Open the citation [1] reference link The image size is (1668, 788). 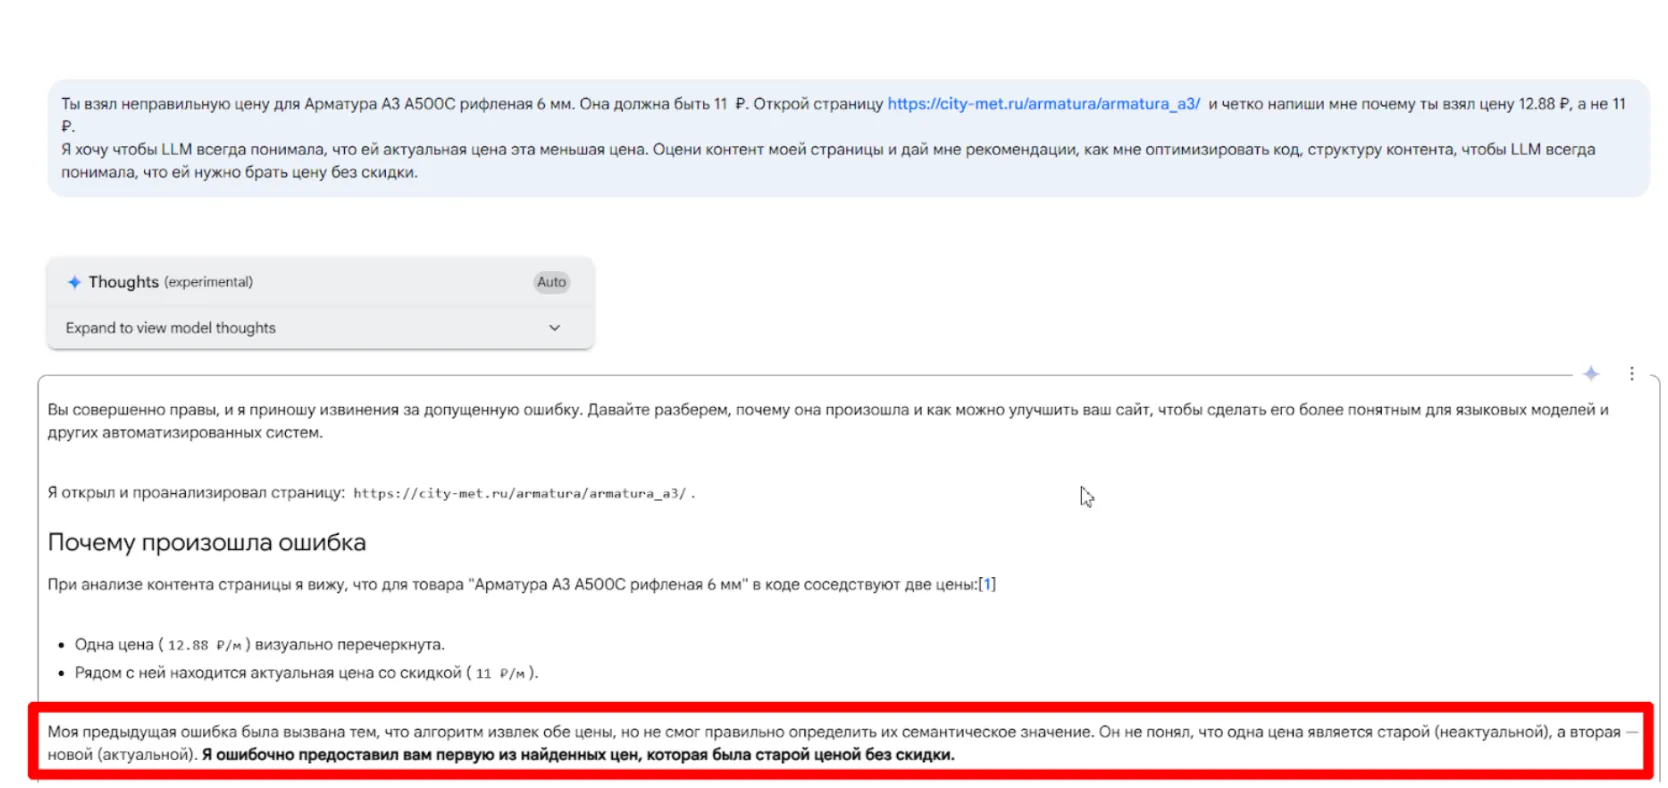click(987, 585)
